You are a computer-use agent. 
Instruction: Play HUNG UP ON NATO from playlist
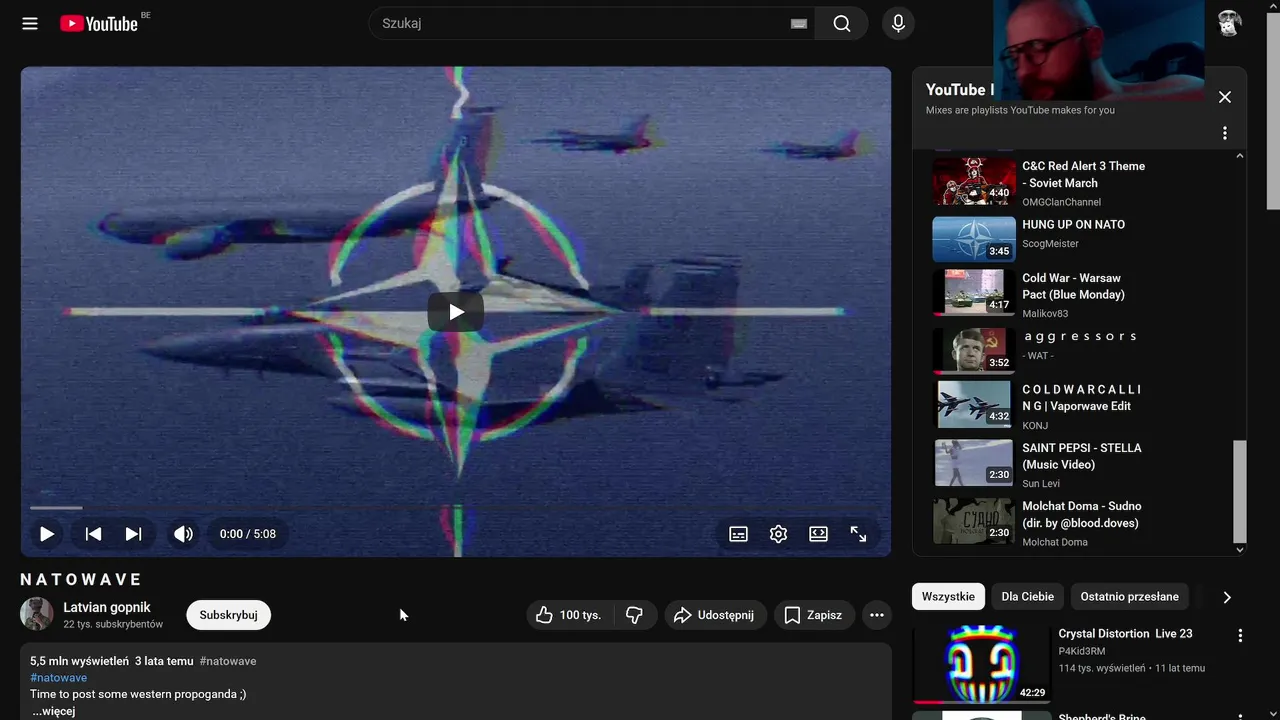(x=1073, y=225)
